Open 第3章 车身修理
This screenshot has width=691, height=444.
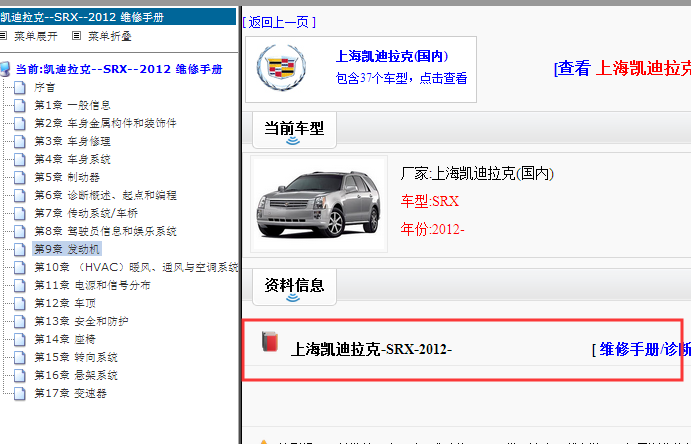click(72, 142)
